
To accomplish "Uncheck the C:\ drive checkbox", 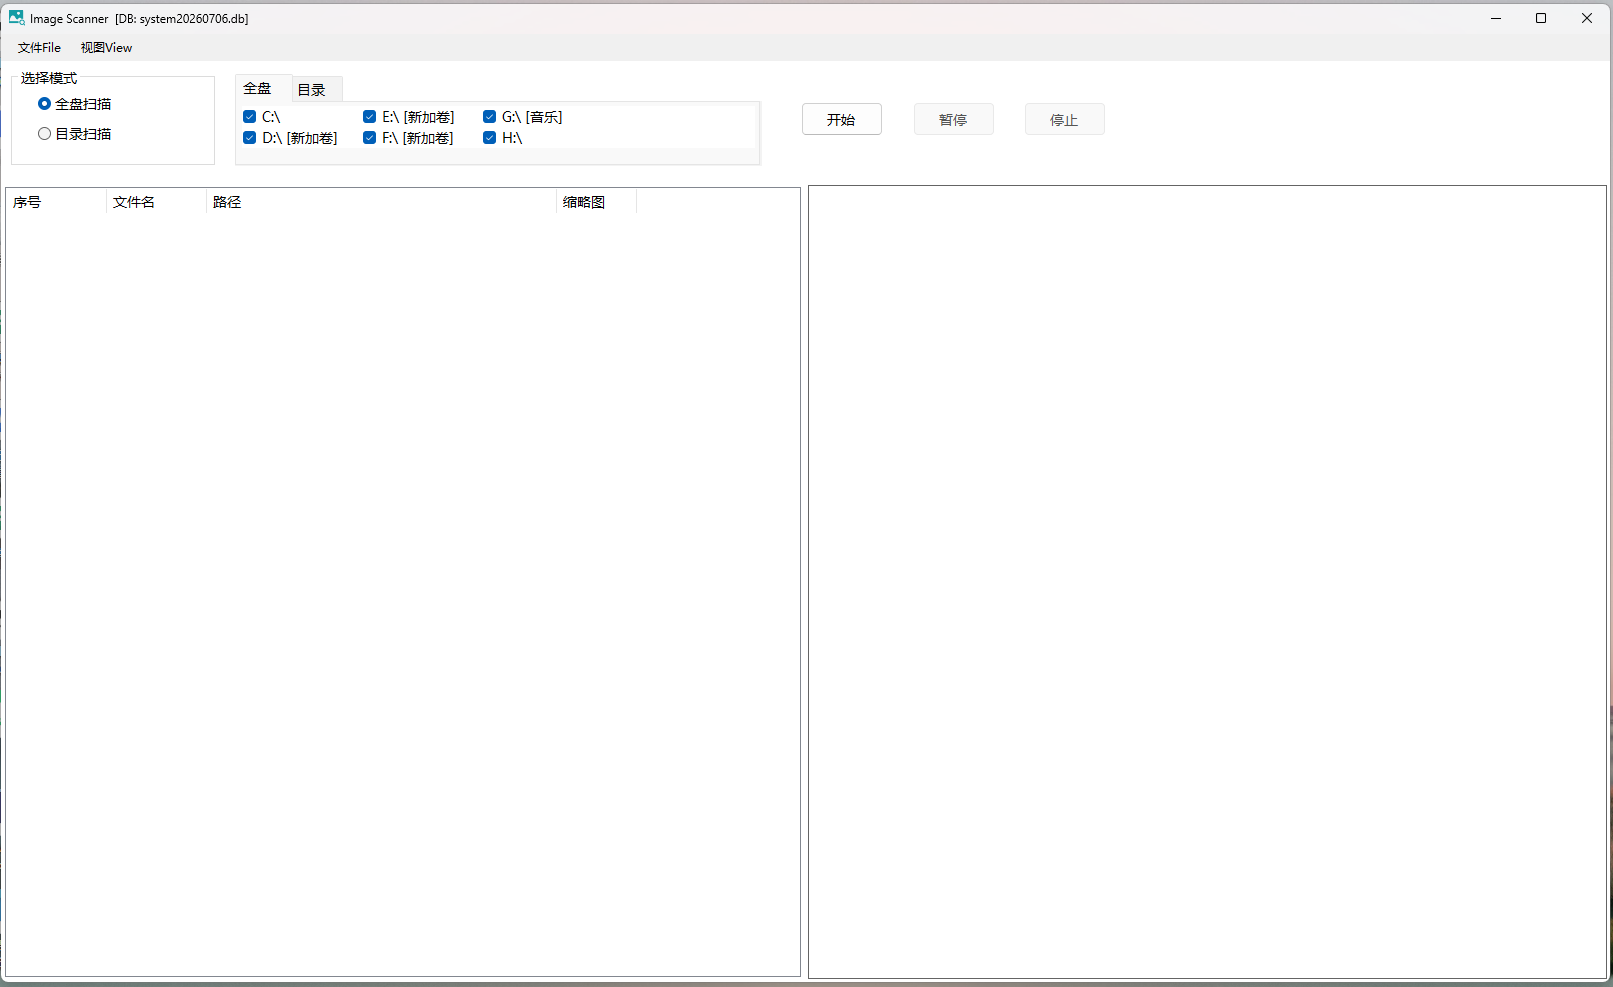I will click(250, 117).
